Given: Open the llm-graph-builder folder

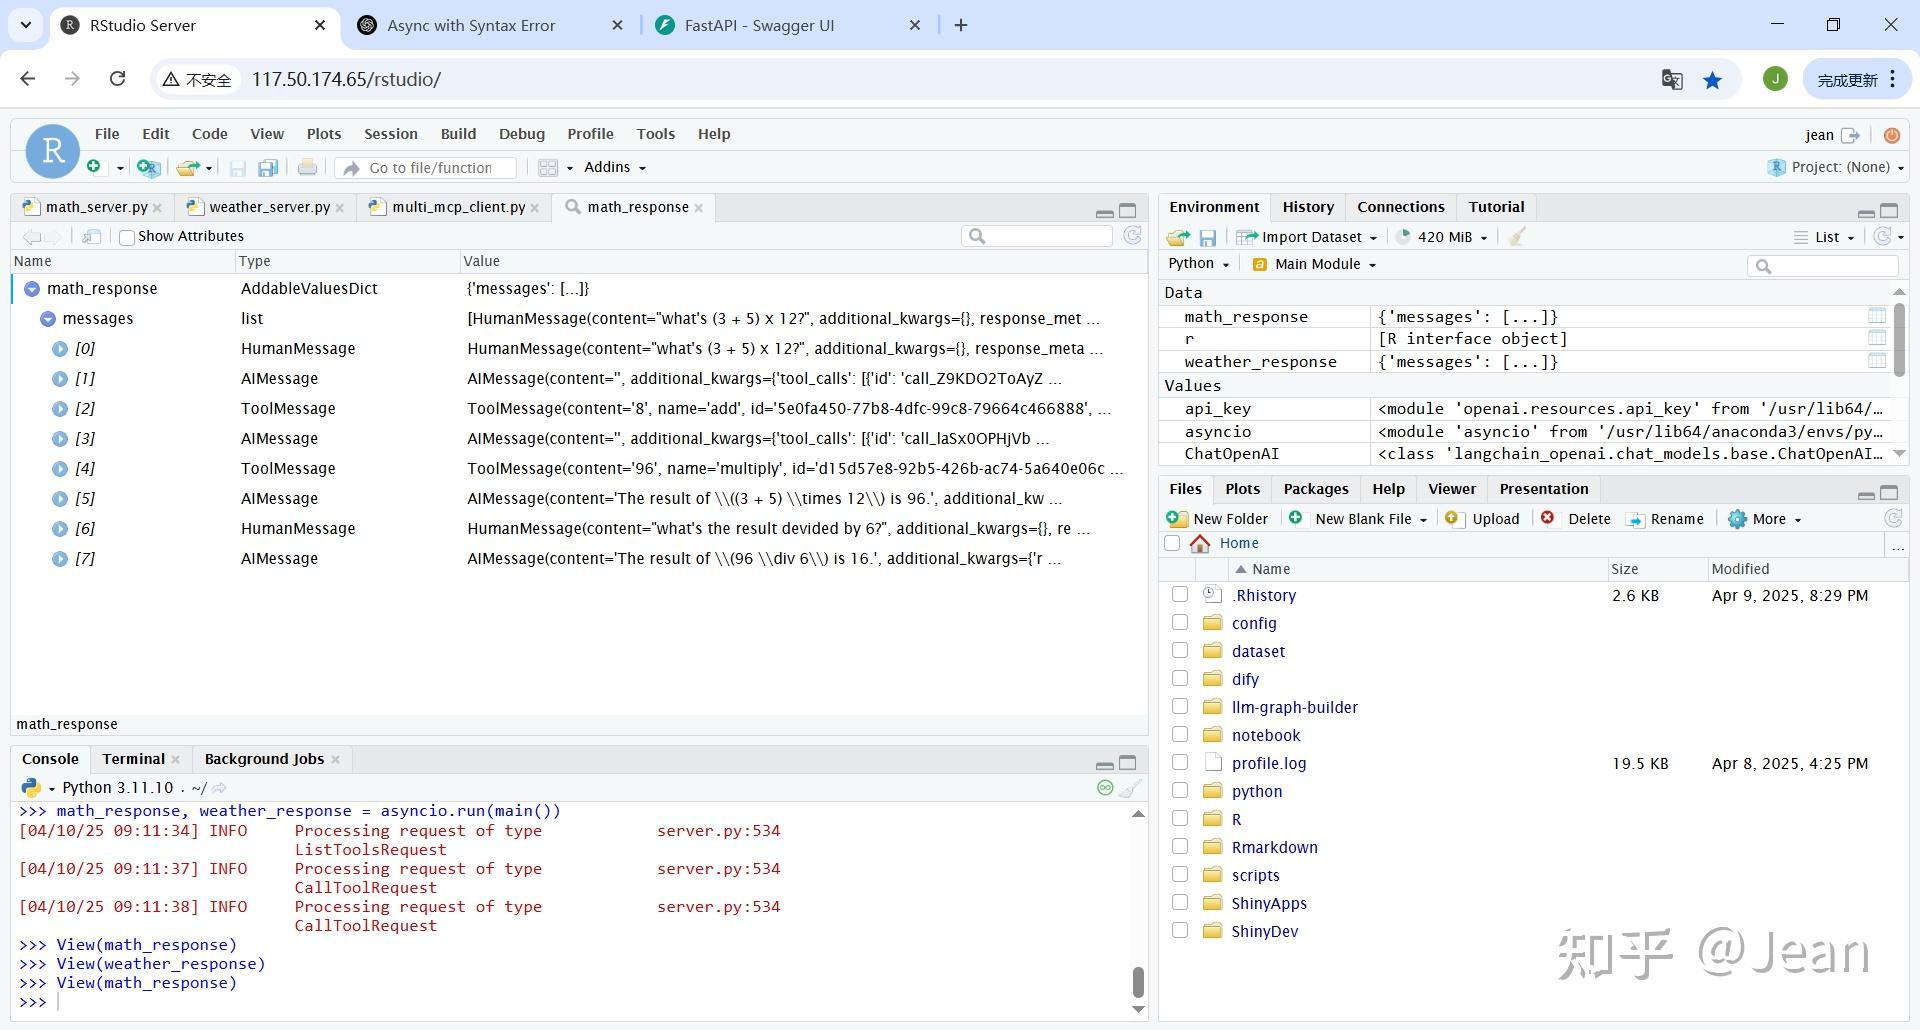Looking at the screenshot, I should [1294, 707].
